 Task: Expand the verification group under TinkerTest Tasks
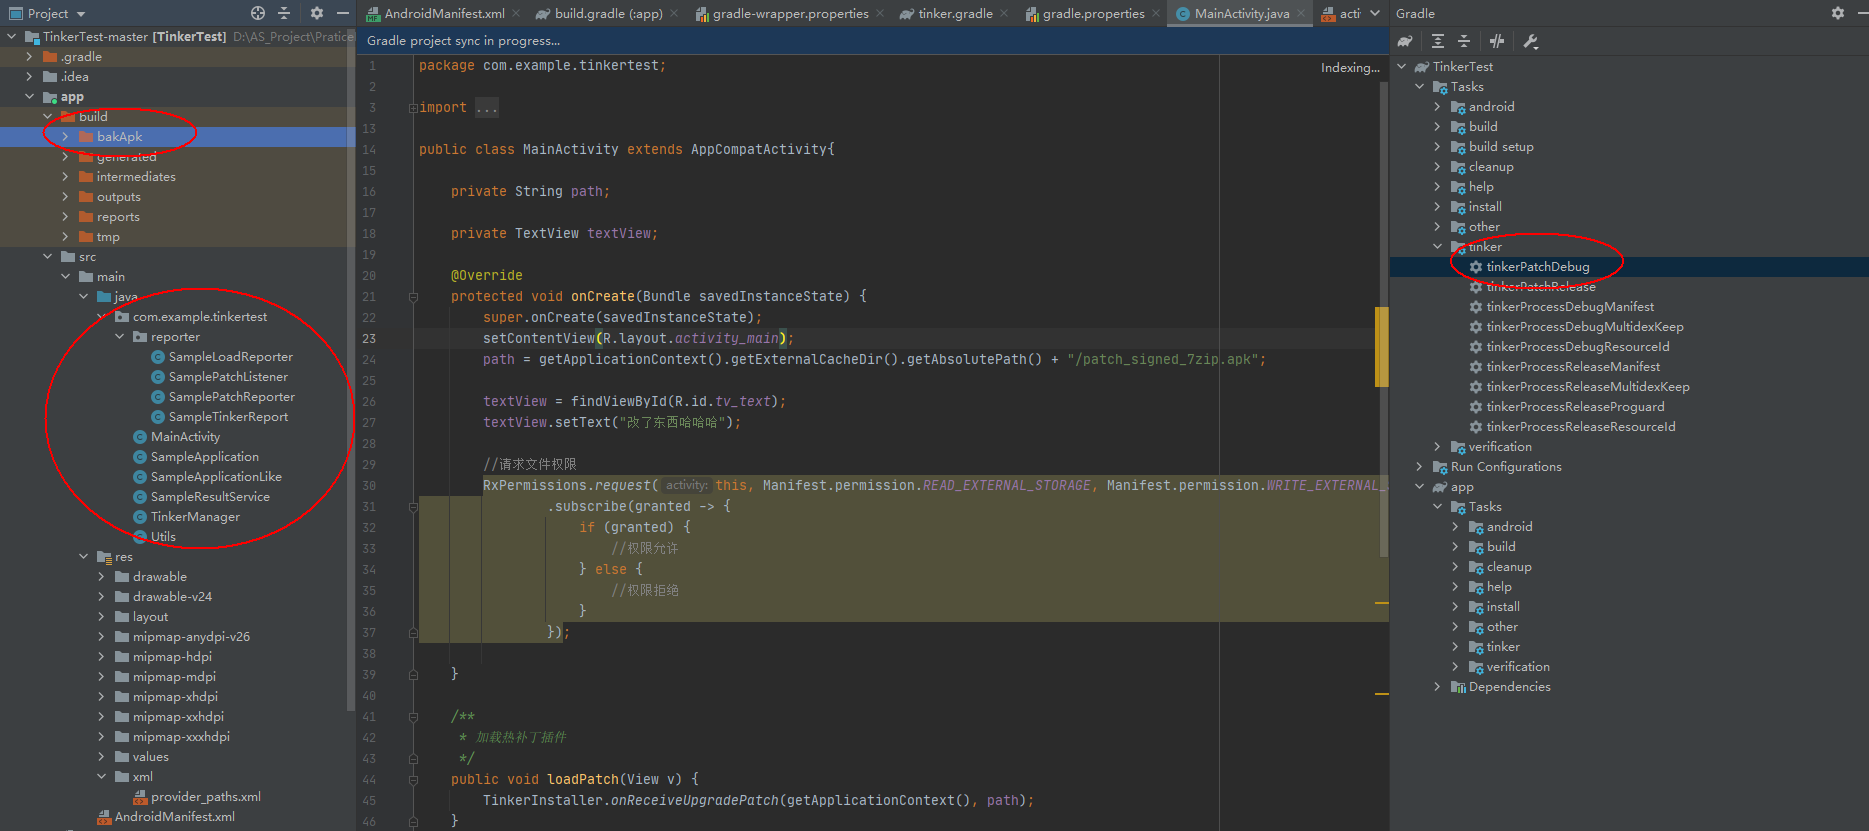1437,447
